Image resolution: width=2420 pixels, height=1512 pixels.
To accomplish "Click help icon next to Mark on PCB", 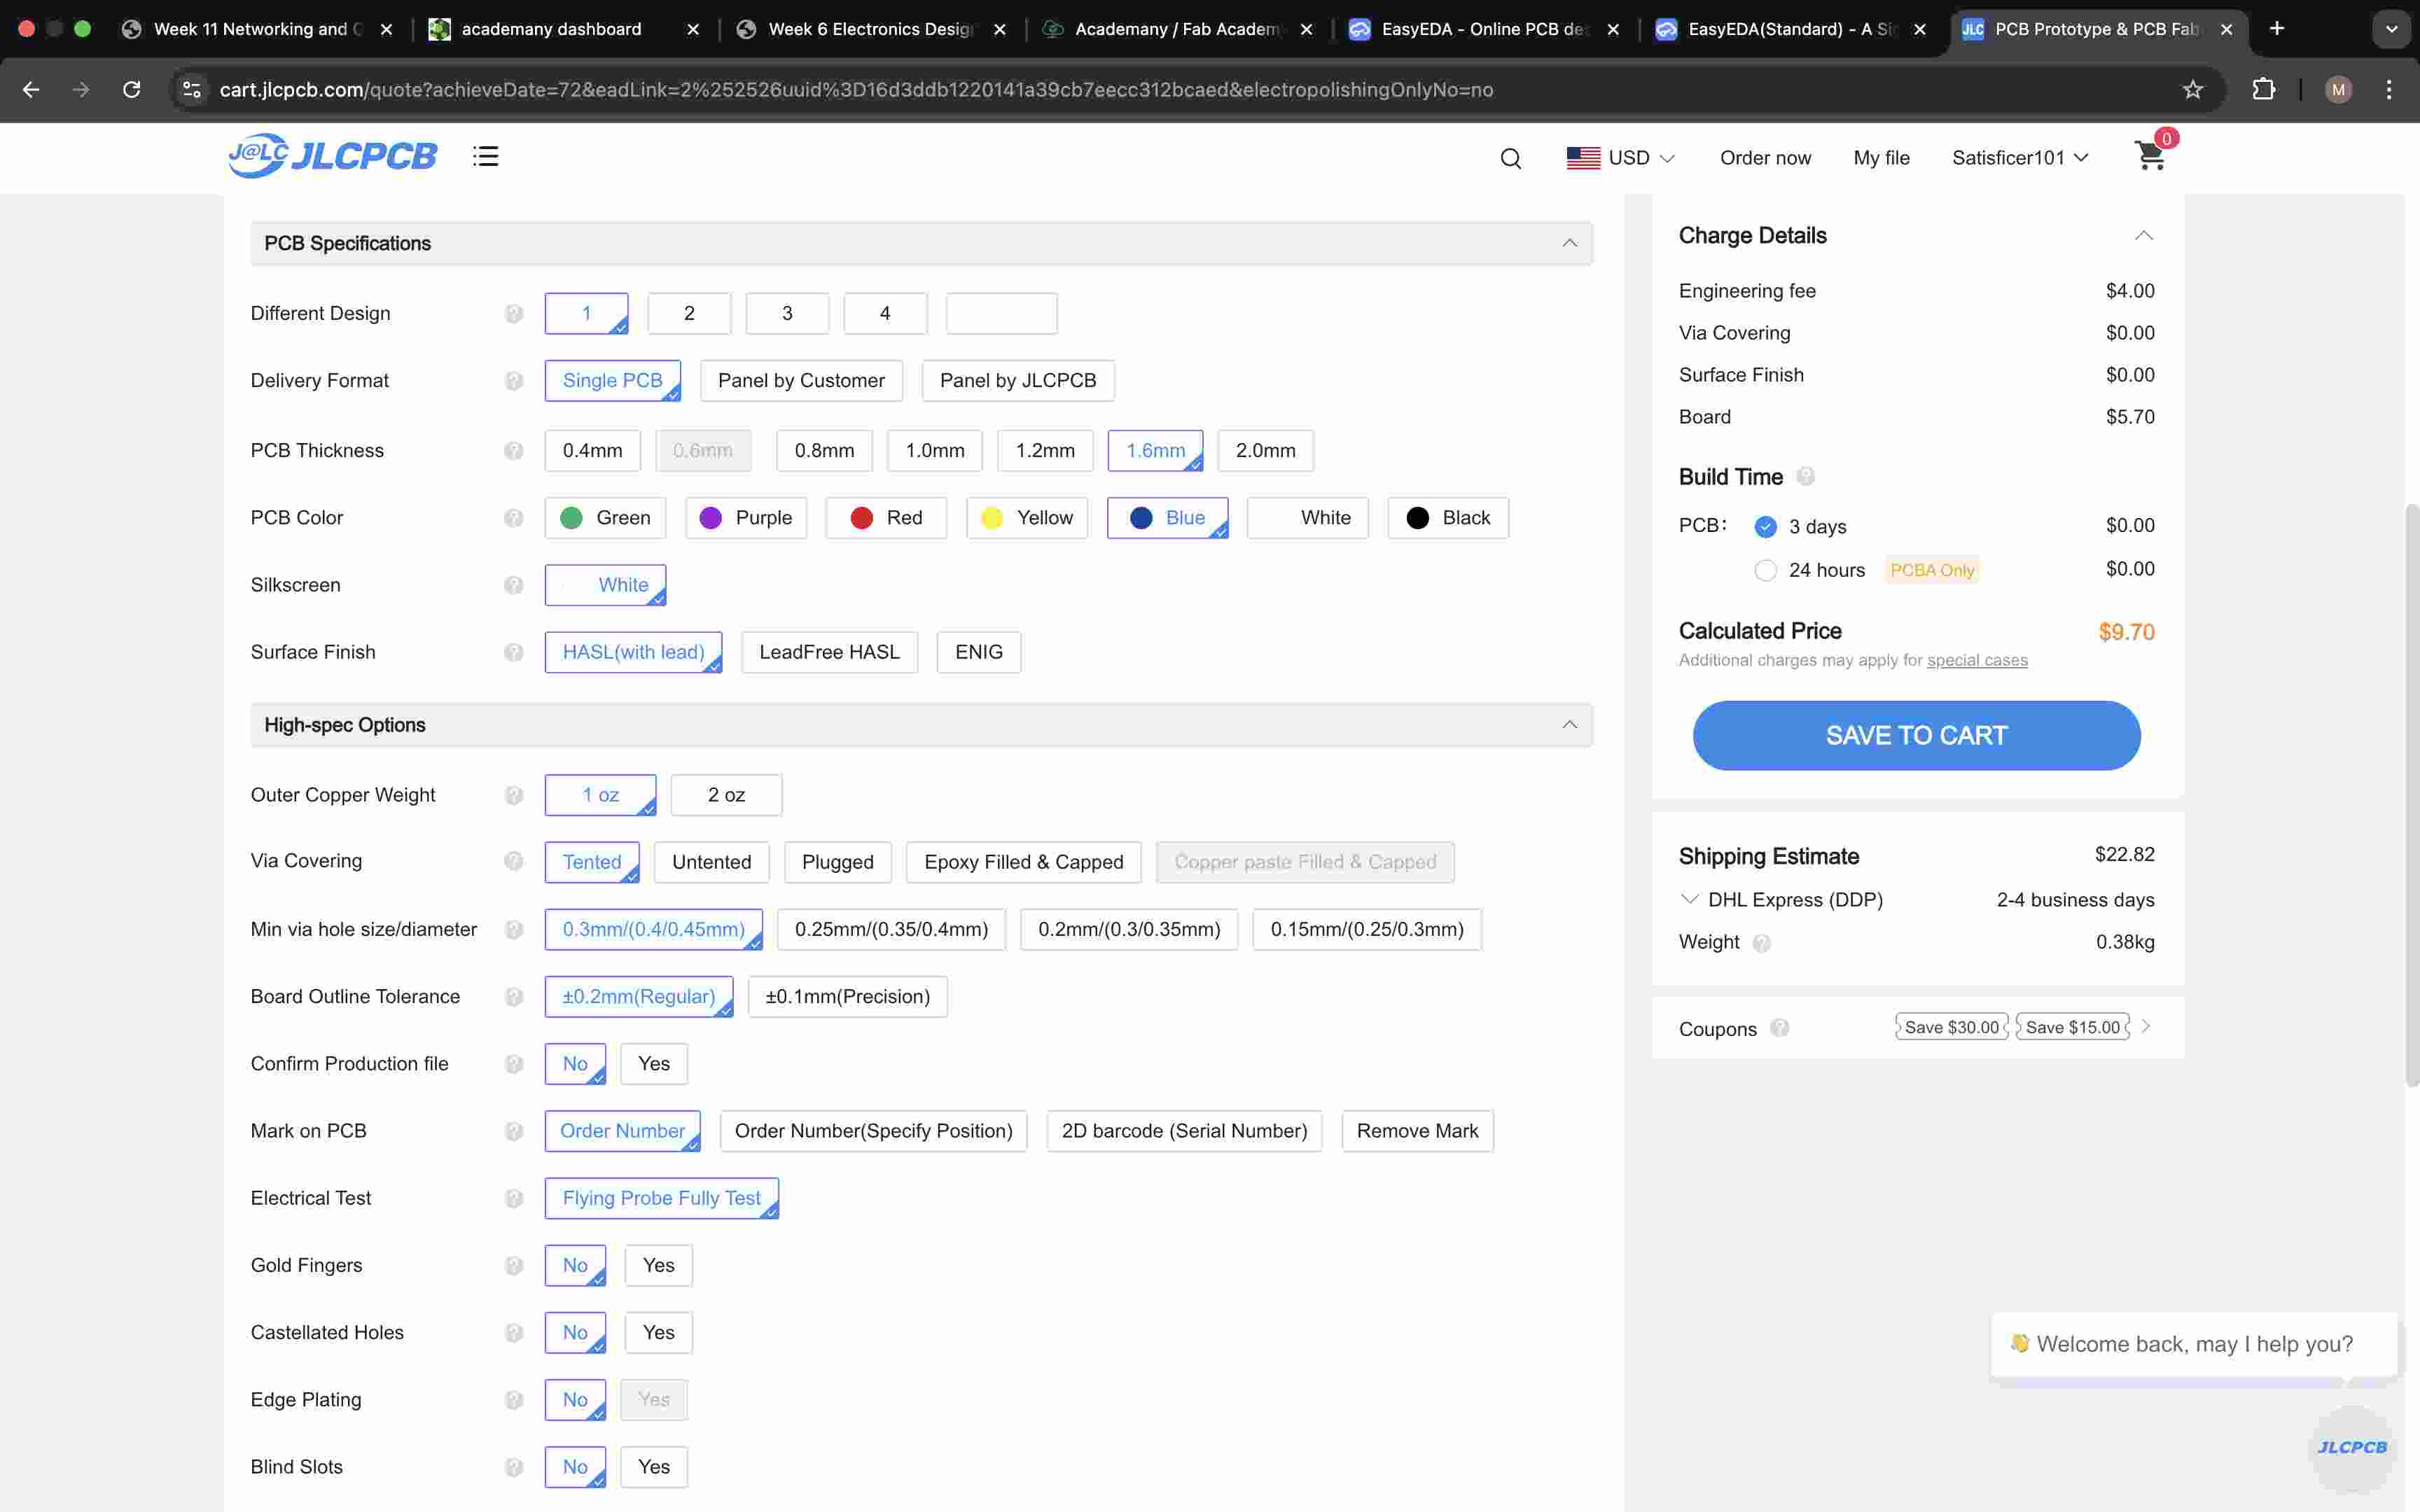I will click(514, 1131).
